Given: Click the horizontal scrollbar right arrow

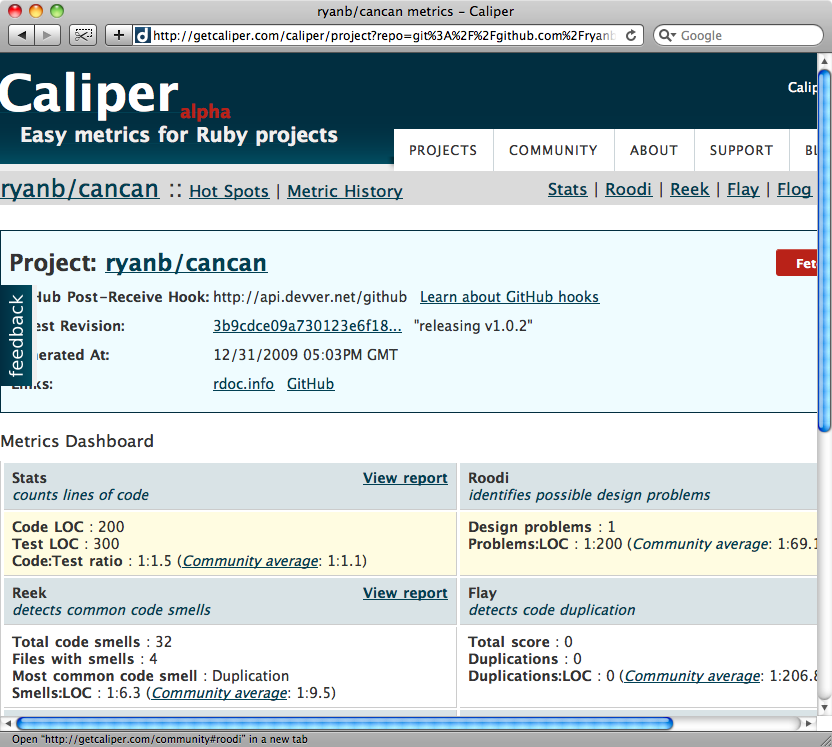Looking at the screenshot, I should (809, 723).
